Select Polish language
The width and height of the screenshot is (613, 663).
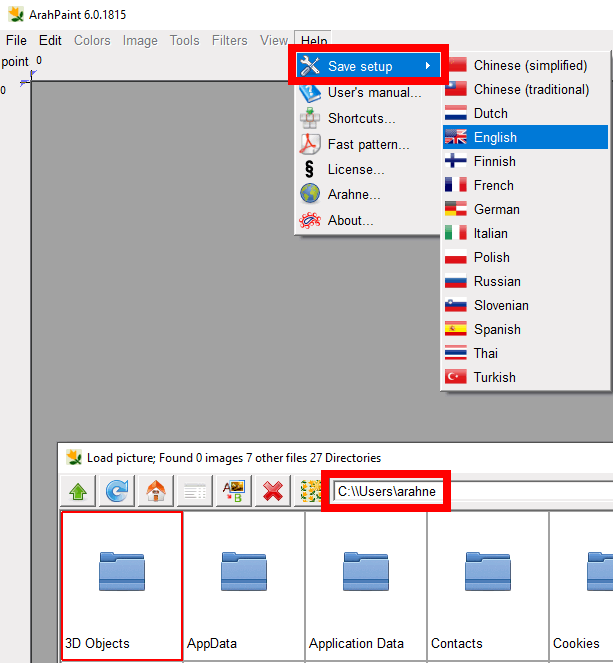pyautogui.click(x=525, y=257)
